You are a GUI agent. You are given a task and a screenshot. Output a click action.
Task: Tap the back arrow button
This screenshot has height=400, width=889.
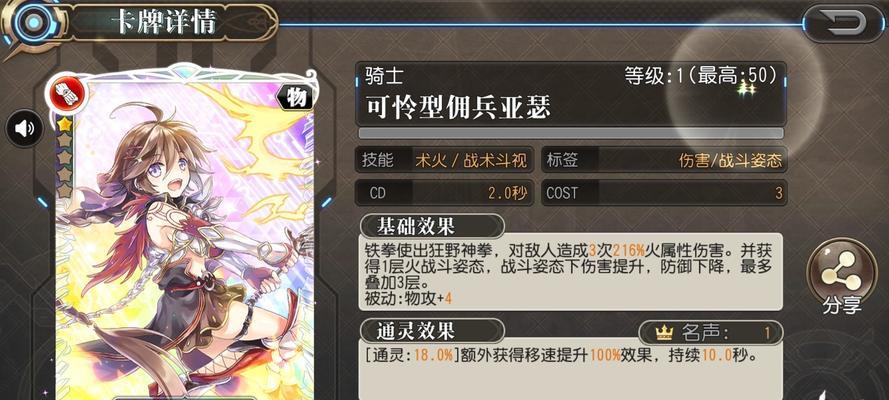point(843,23)
